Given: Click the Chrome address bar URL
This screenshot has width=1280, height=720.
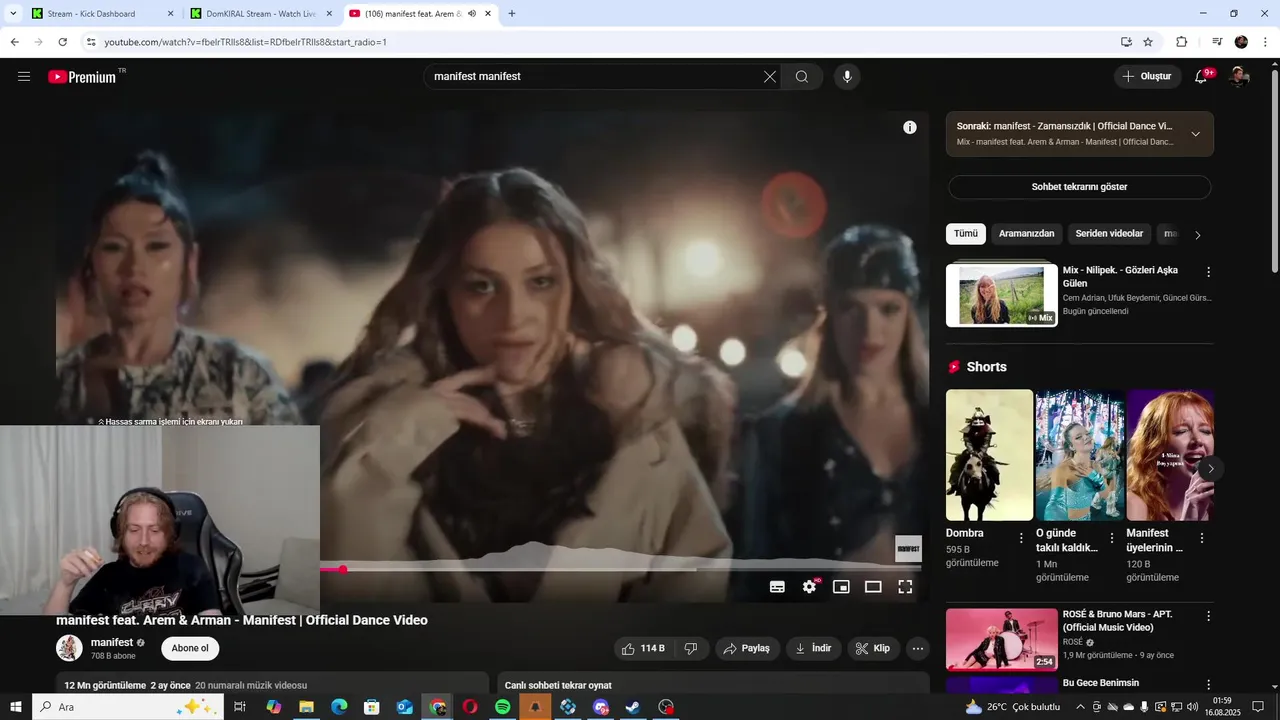Looking at the screenshot, I should coord(245,42).
